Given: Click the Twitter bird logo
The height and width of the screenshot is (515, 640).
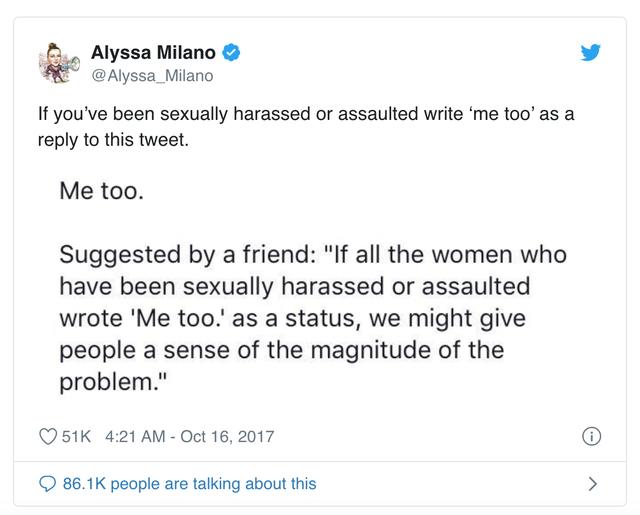Looking at the screenshot, I should pos(590,52).
